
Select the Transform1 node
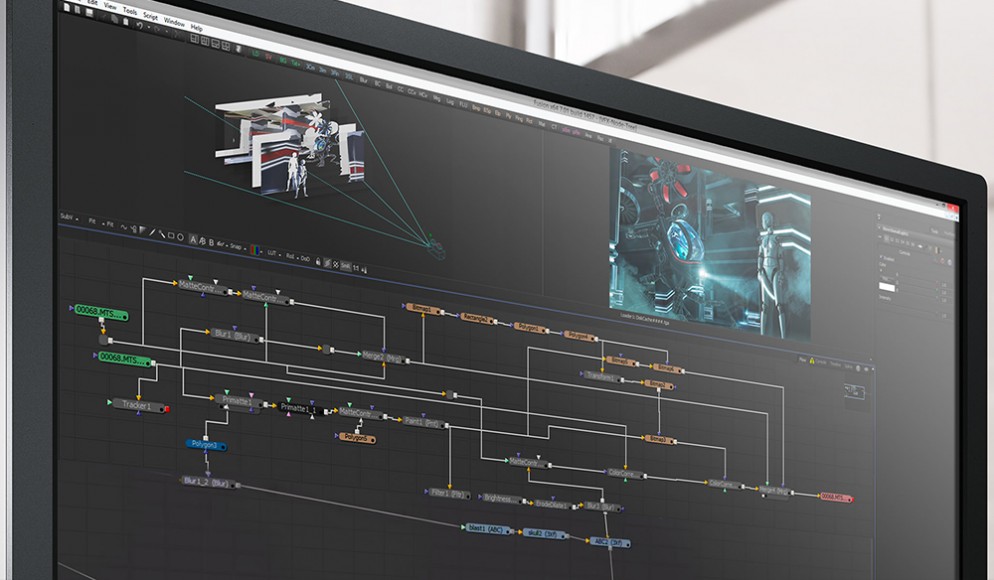pos(602,377)
